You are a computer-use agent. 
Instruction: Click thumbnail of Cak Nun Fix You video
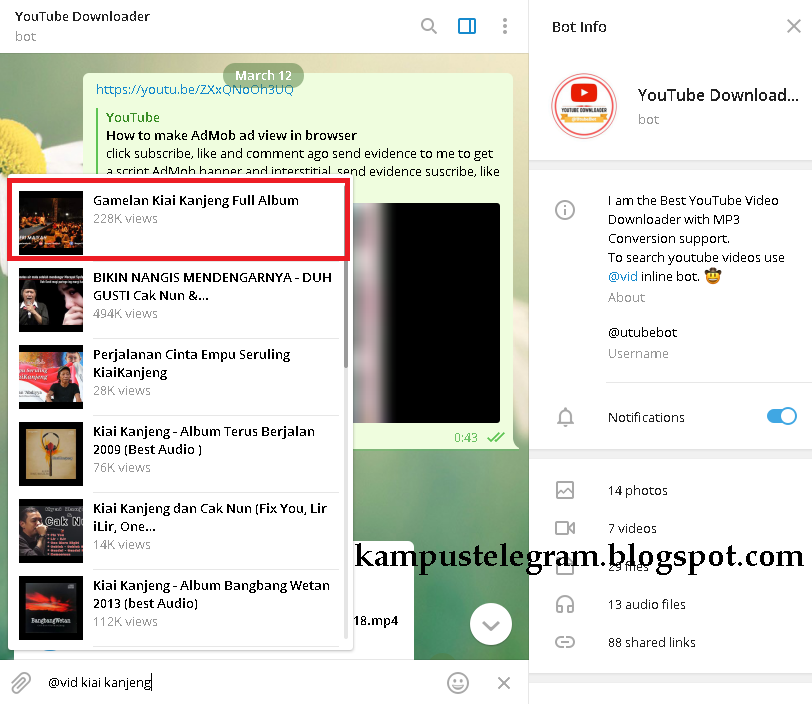[51, 531]
